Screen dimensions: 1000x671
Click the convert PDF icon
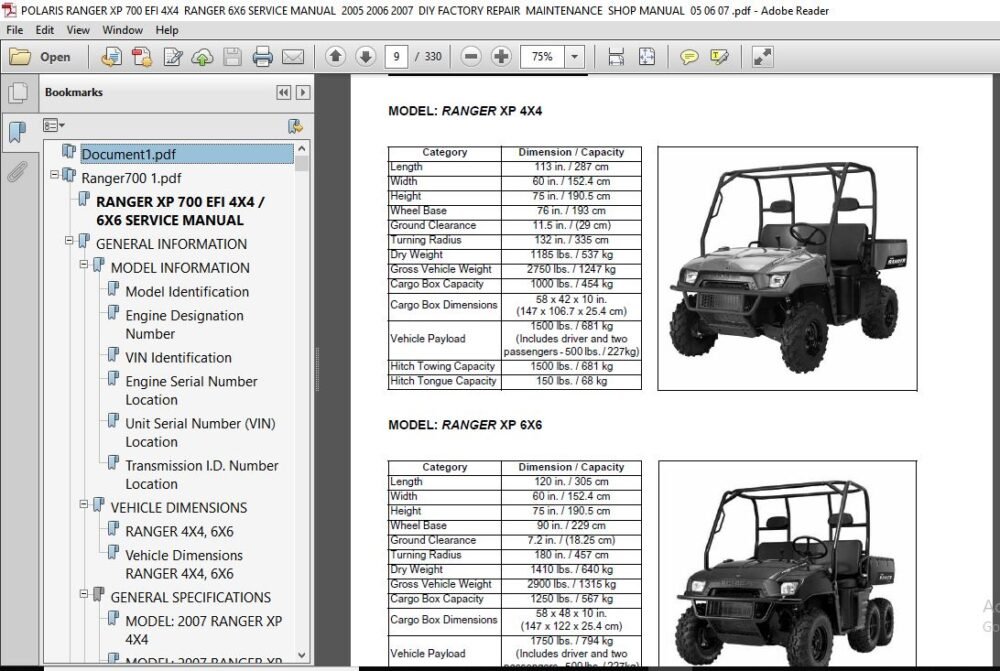tap(142, 57)
